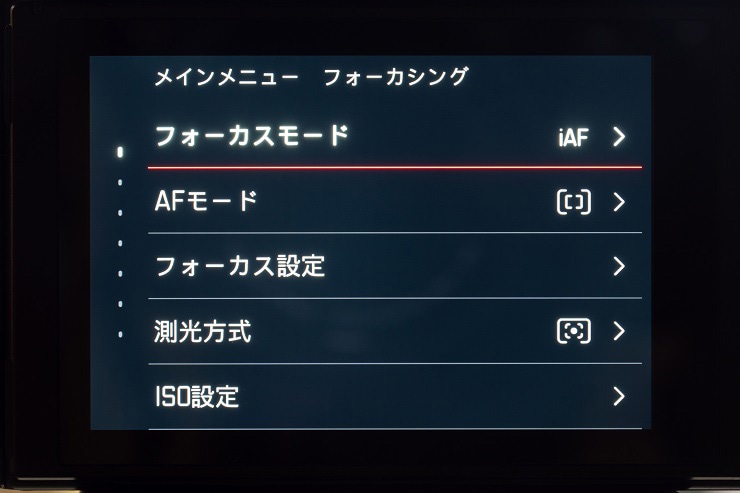Open the フォーカスモード menu row
Image resolution: width=740 pixels, height=493 pixels.
[x=251, y=135]
